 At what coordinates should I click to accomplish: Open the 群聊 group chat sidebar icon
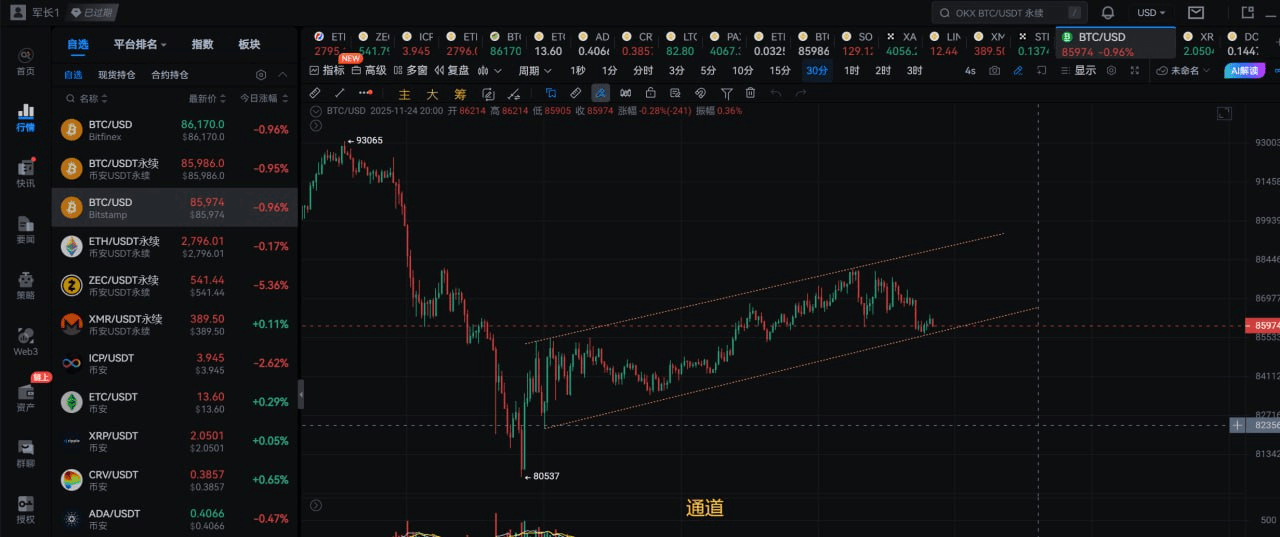[25, 453]
